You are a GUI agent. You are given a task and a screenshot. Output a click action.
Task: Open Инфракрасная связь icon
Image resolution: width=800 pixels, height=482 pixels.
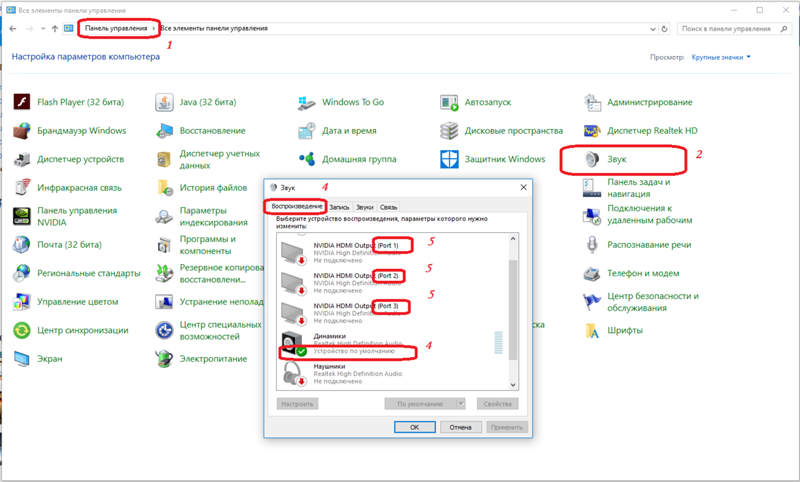coord(21,188)
